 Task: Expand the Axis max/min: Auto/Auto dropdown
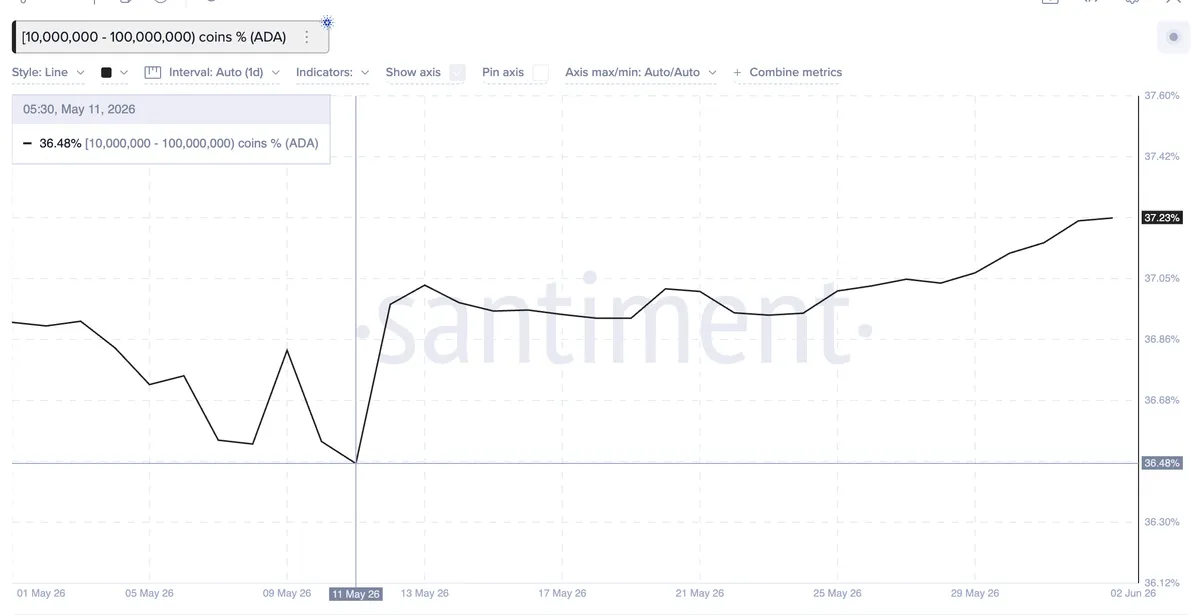point(640,72)
